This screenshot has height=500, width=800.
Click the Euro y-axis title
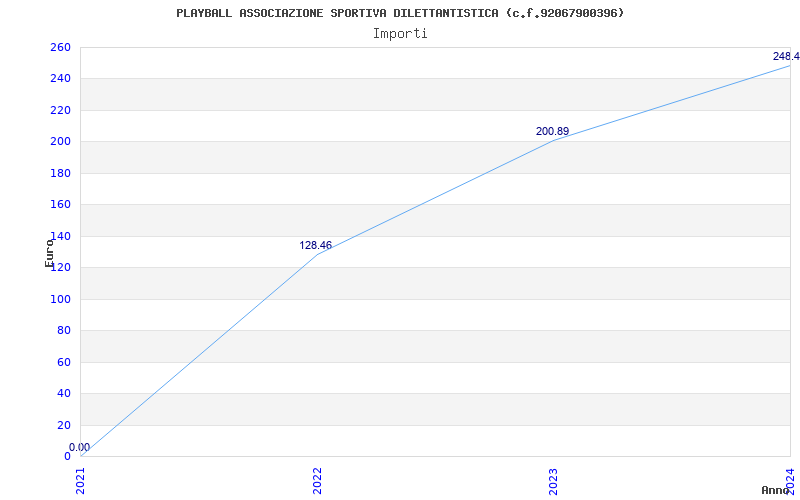click(49, 253)
